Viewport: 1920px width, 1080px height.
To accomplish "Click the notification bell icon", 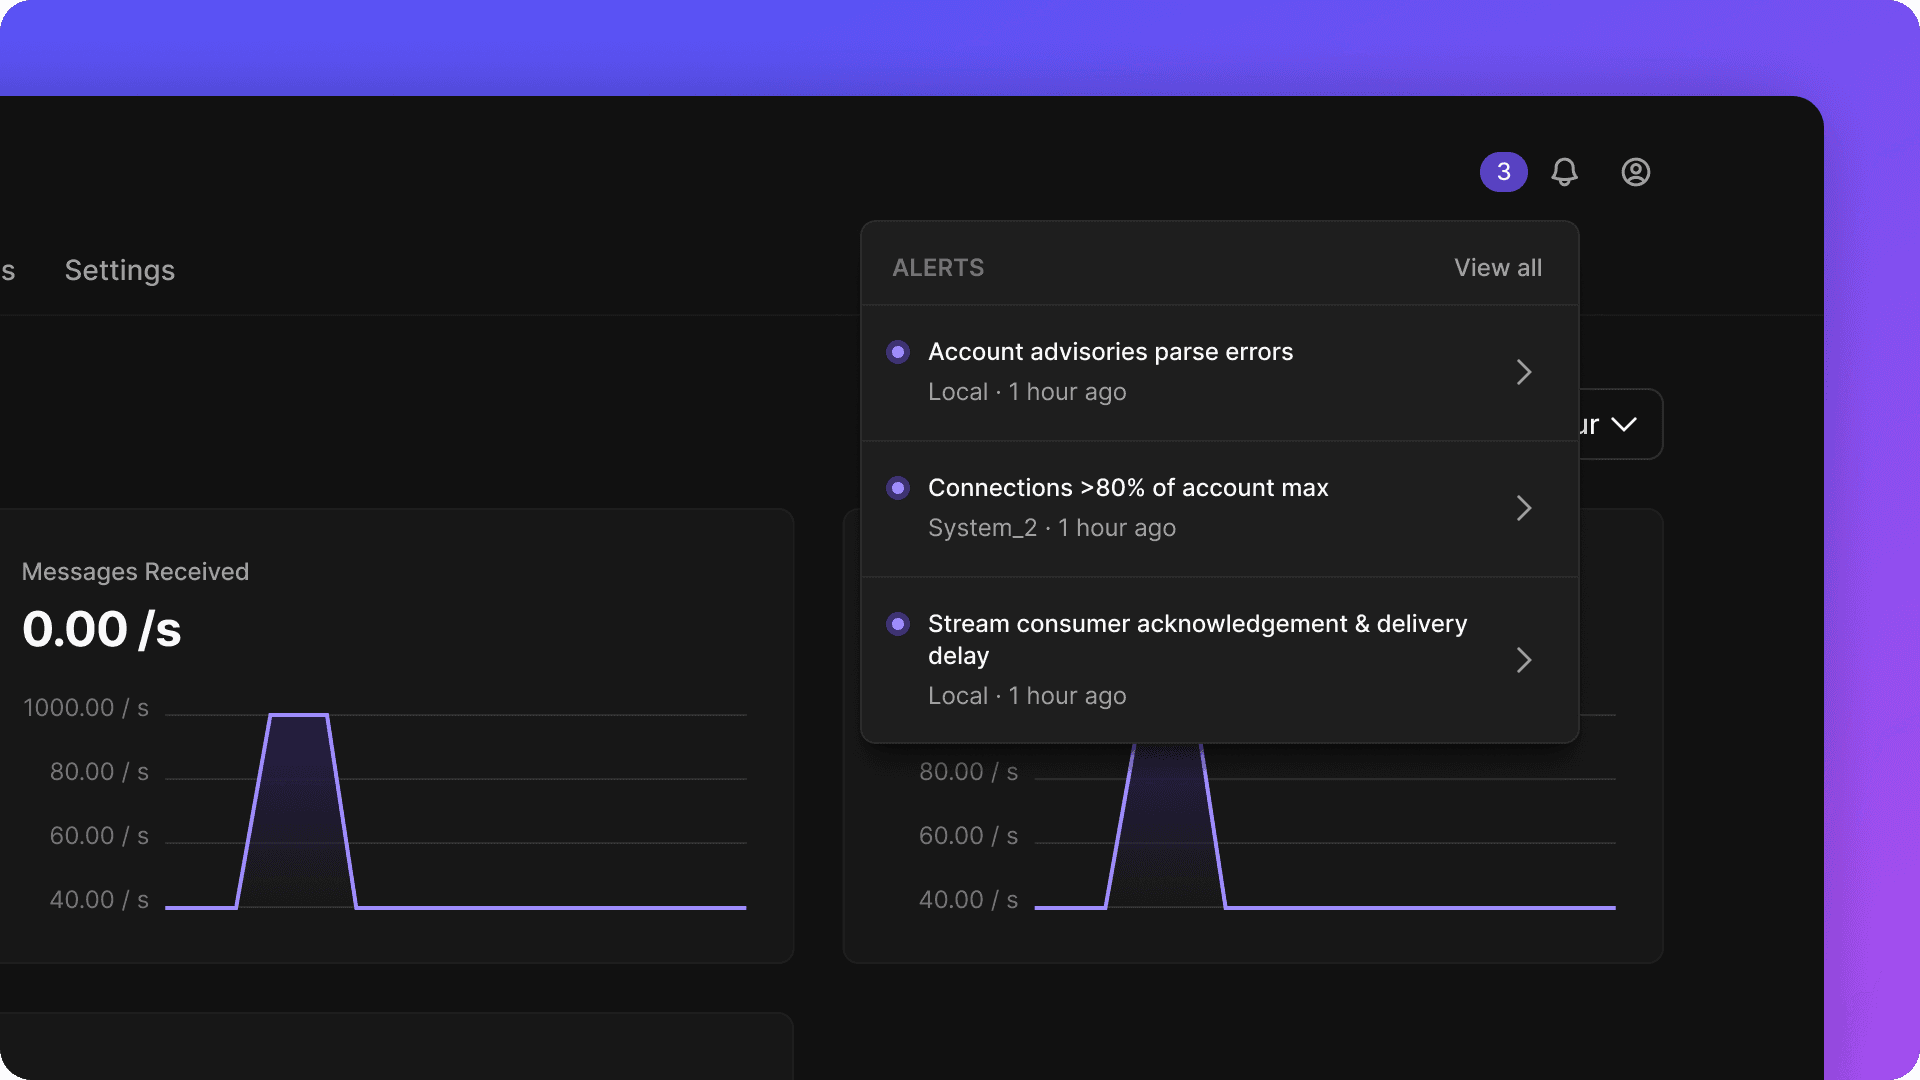I will pyautogui.click(x=1564, y=172).
